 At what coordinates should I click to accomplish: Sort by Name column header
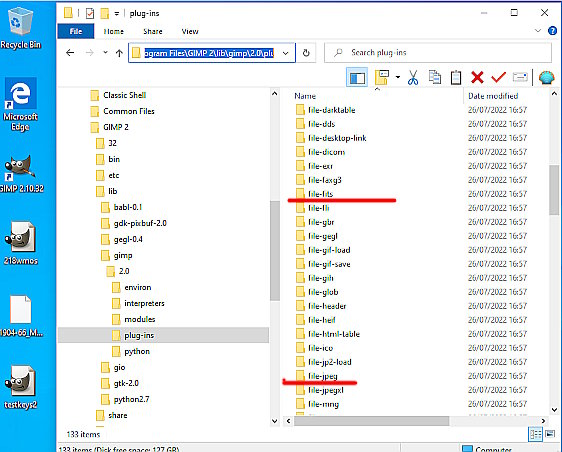point(305,96)
